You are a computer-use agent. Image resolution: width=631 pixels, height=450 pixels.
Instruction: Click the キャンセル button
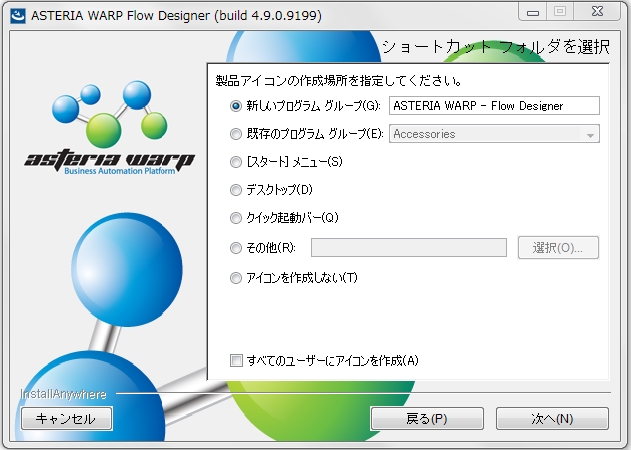pyautogui.click(x=66, y=419)
